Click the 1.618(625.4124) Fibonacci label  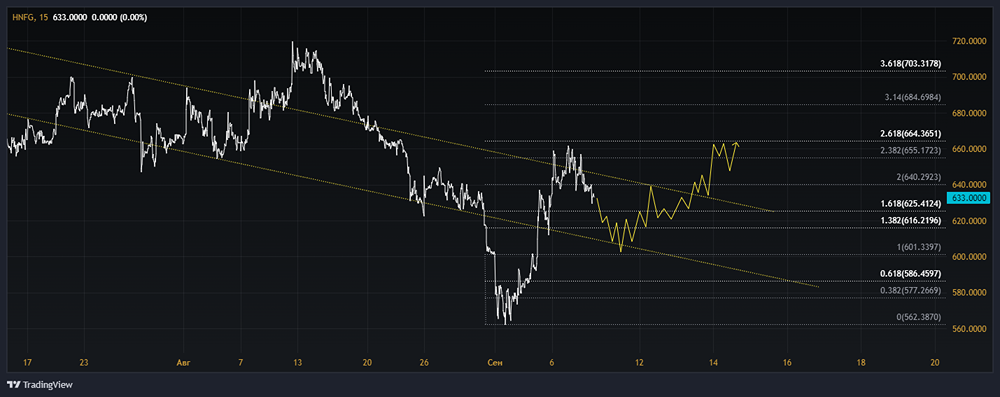tap(910, 204)
